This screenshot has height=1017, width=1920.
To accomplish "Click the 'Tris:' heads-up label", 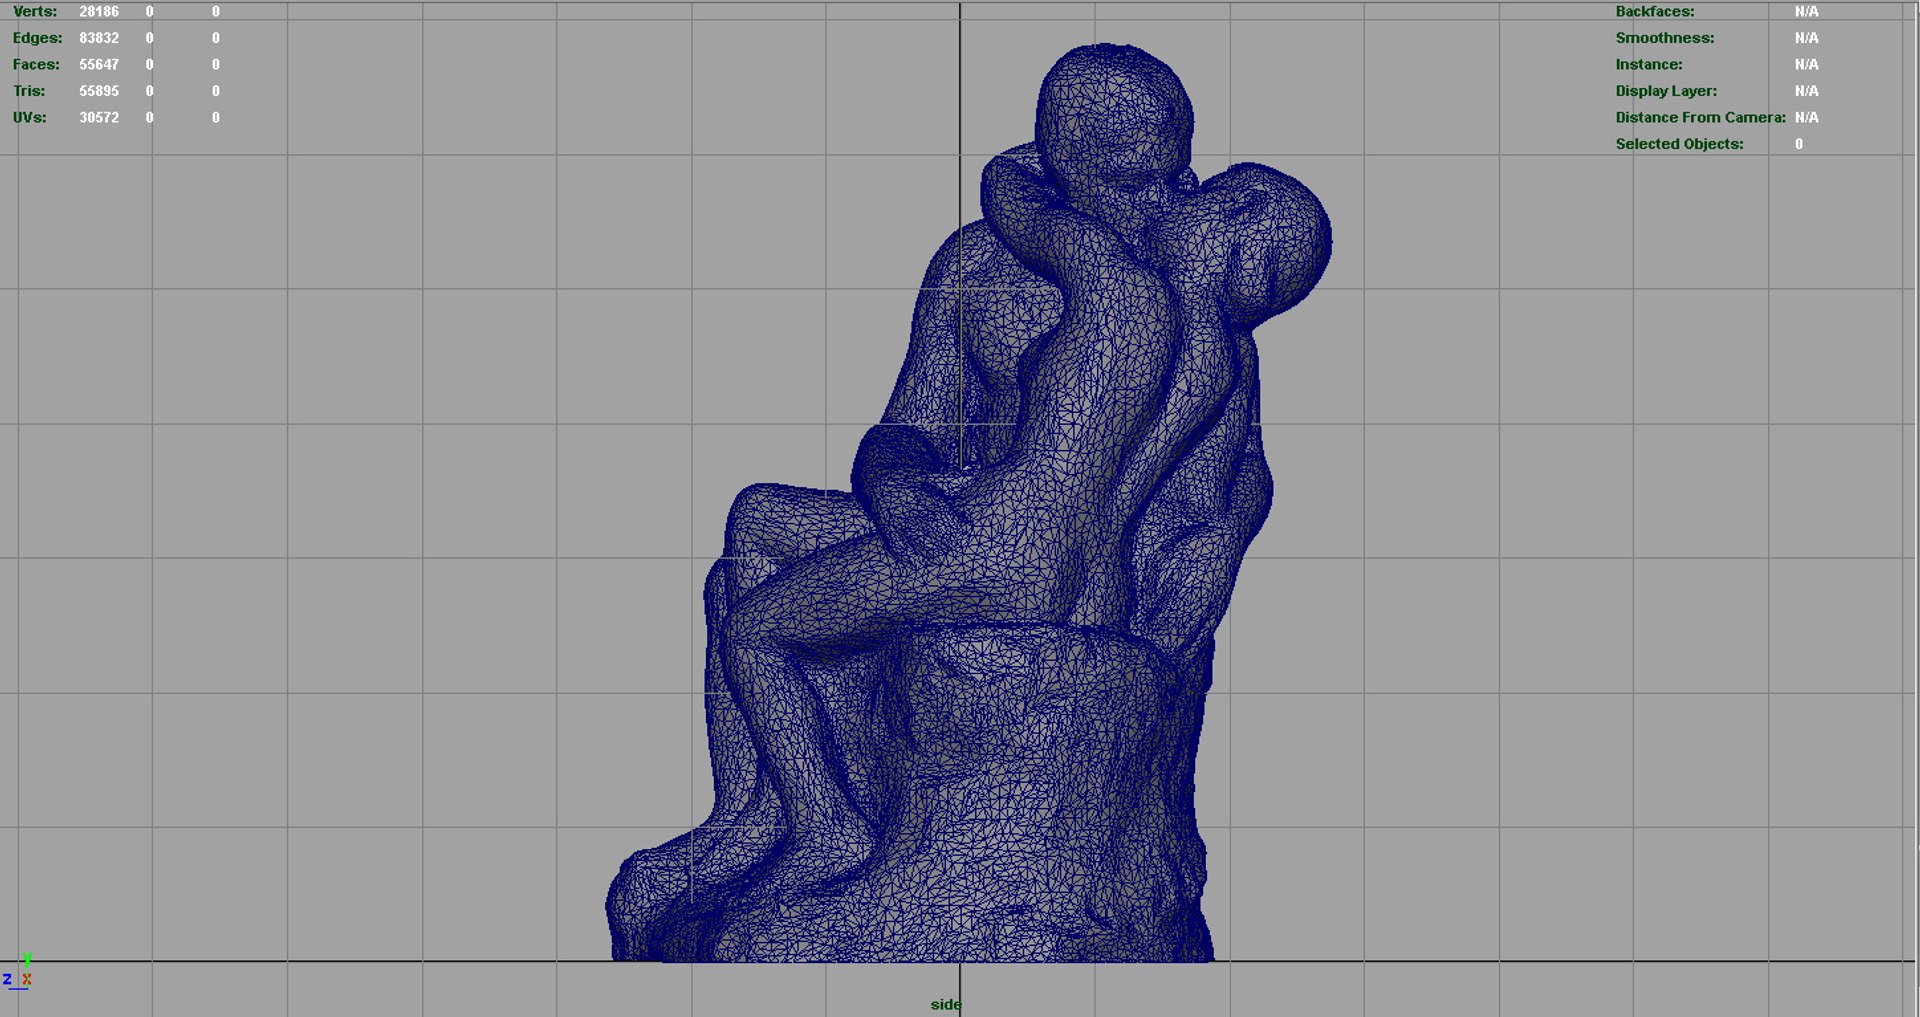I will tap(29, 91).
